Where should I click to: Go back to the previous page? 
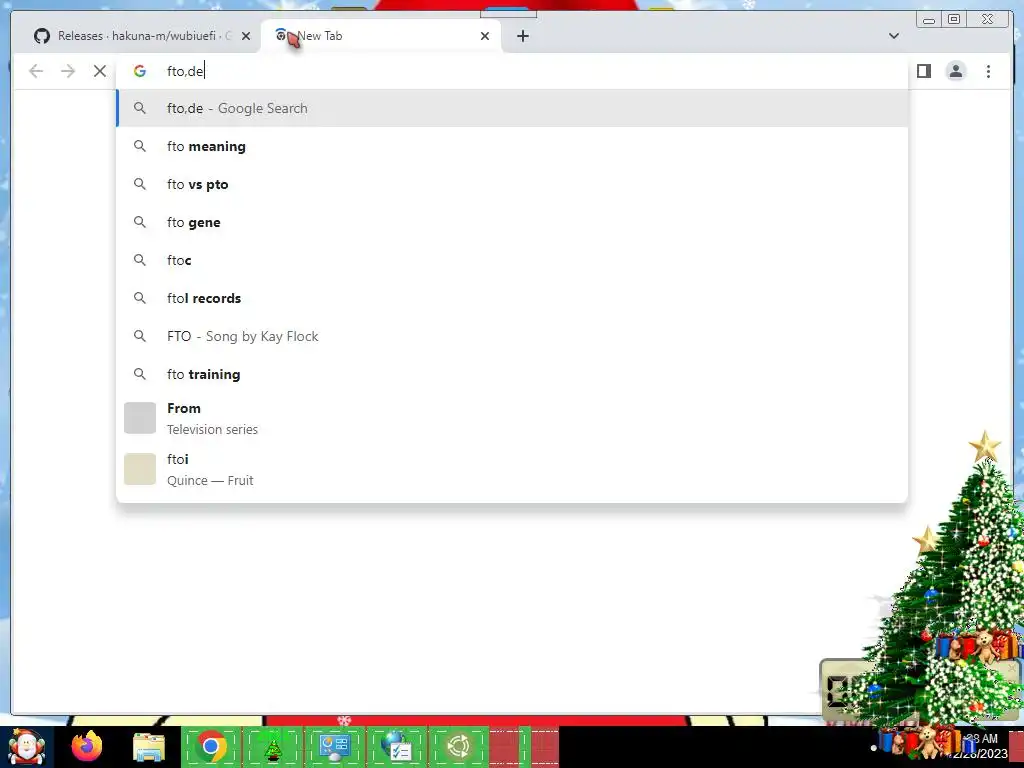pyautogui.click(x=36, y=71)
